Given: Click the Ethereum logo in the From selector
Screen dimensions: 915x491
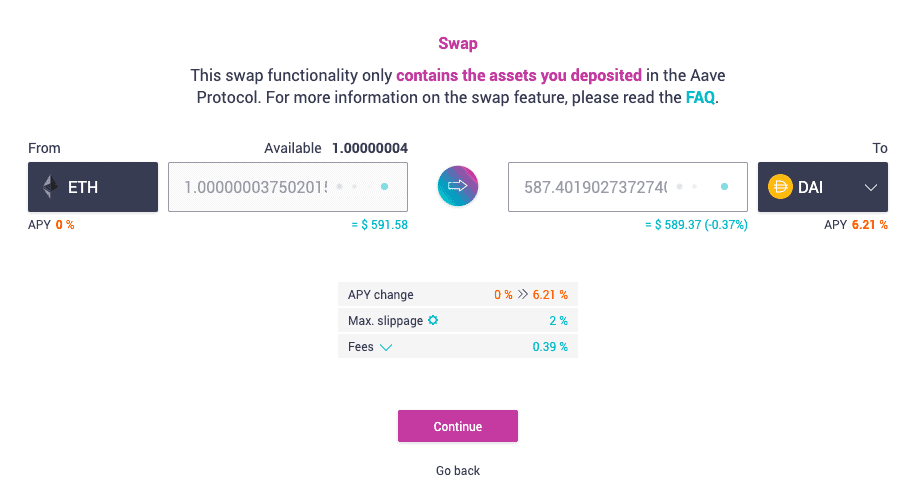Looking at the screenshot, I should pyautogui.click(x=49, y=187).
